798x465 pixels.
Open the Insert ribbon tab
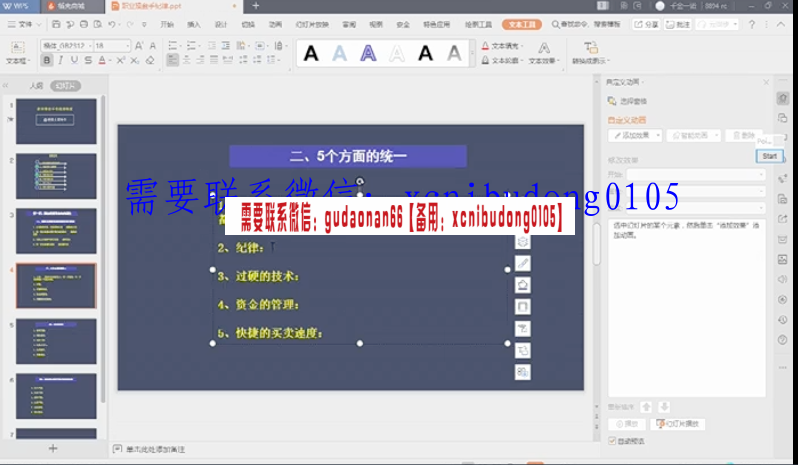(x=194, y=23)
